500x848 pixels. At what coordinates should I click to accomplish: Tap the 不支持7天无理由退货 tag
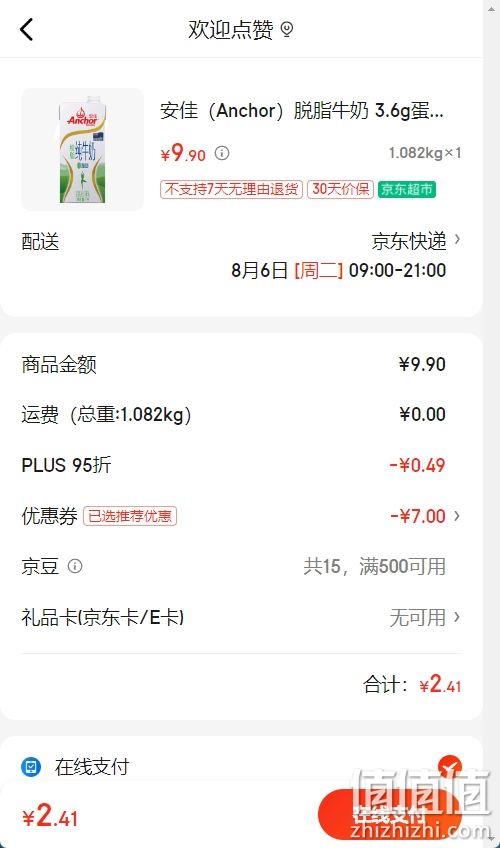point(231,189)
